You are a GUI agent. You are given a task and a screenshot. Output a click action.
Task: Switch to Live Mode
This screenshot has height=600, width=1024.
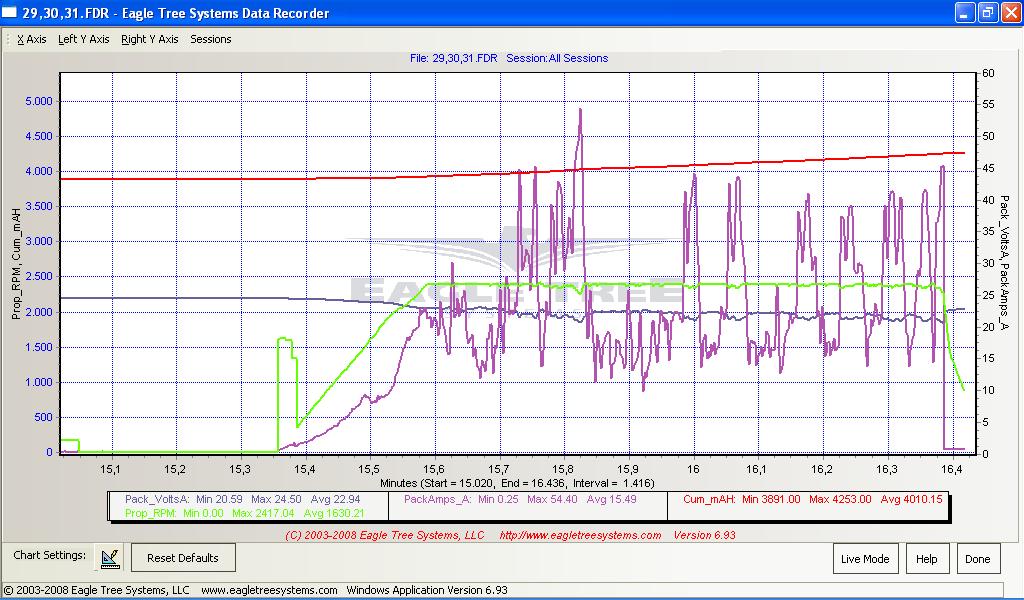point(866,558)
